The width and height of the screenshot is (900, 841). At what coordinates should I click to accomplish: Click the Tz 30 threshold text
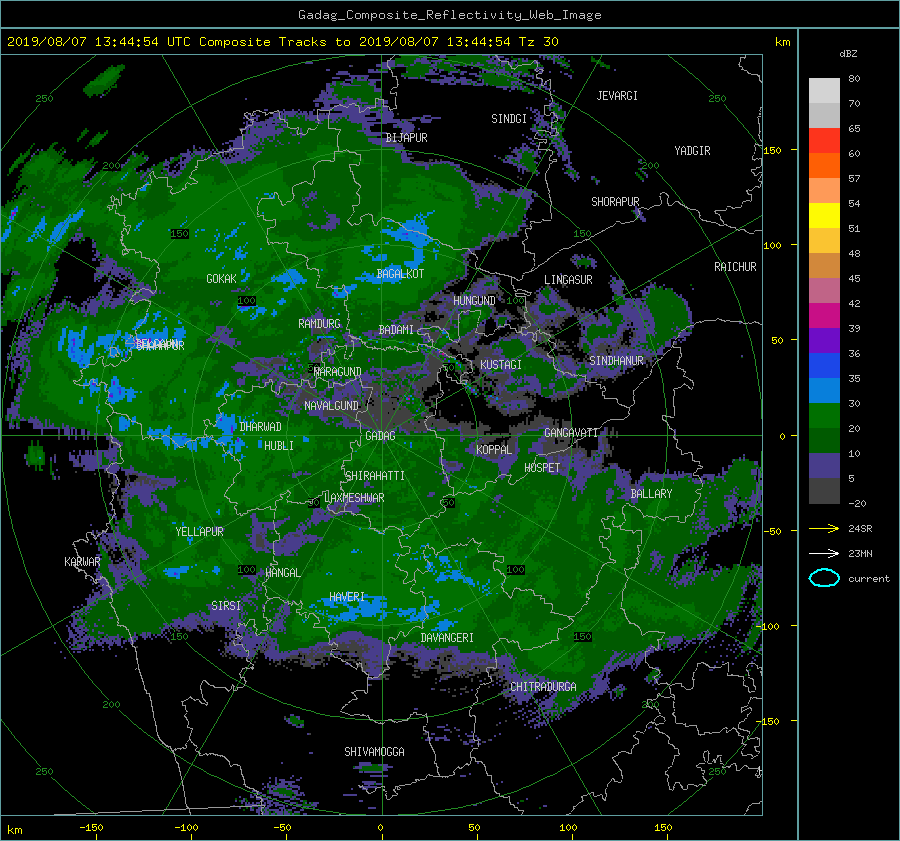[x=538, y=42]
